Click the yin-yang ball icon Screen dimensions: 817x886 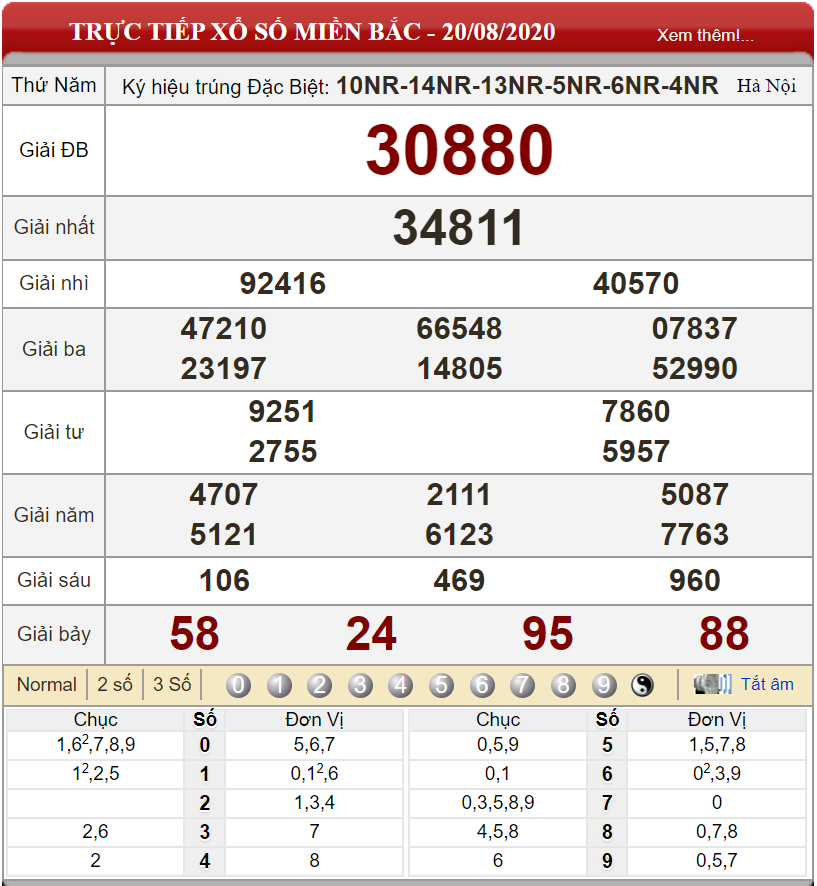(x=642, y=685)
